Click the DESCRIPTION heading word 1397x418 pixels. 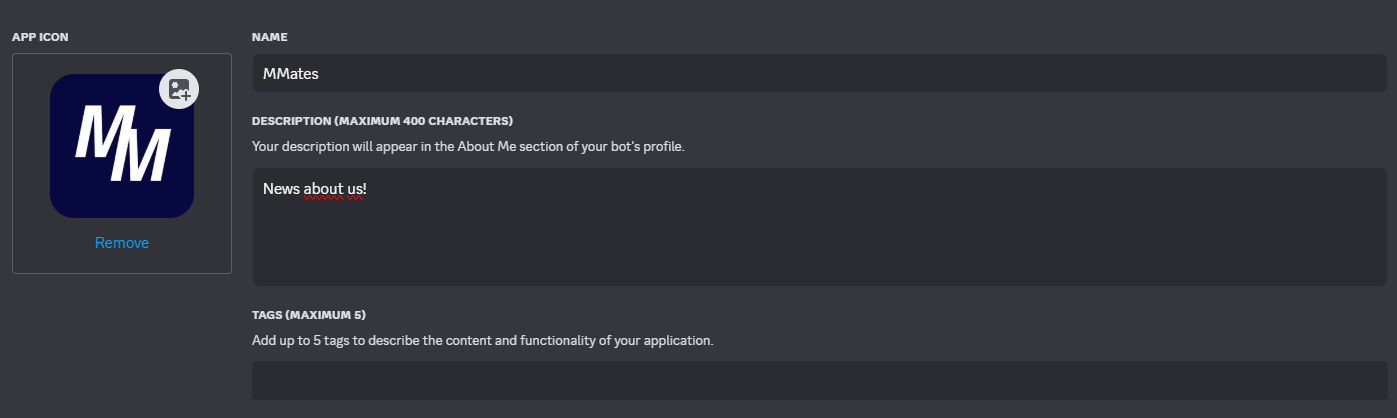point(292,121)
